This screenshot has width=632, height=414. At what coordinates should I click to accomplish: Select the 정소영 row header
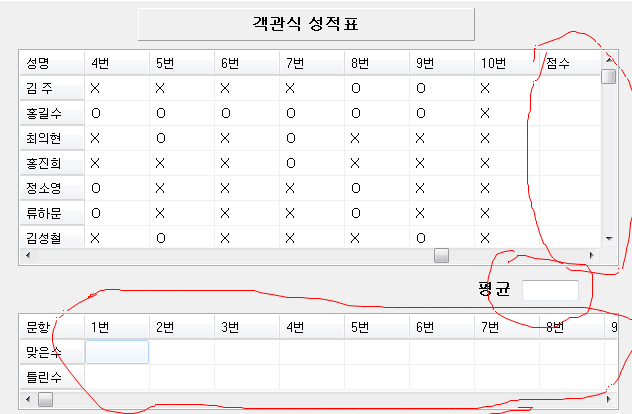point(50,188)
